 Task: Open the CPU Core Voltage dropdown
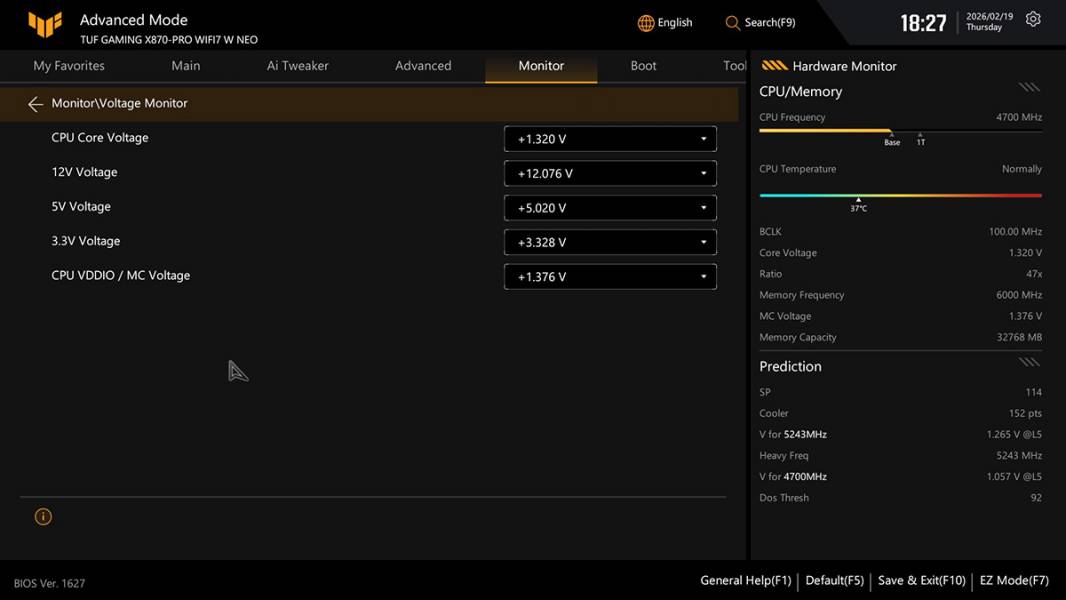pos(610,139)
